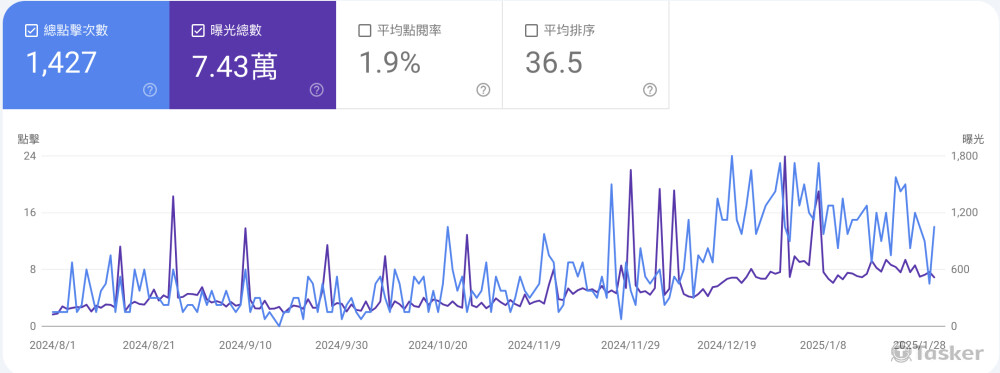
Task: Select the 1.9% average CTR value
Action: click(x=390, y=62)
